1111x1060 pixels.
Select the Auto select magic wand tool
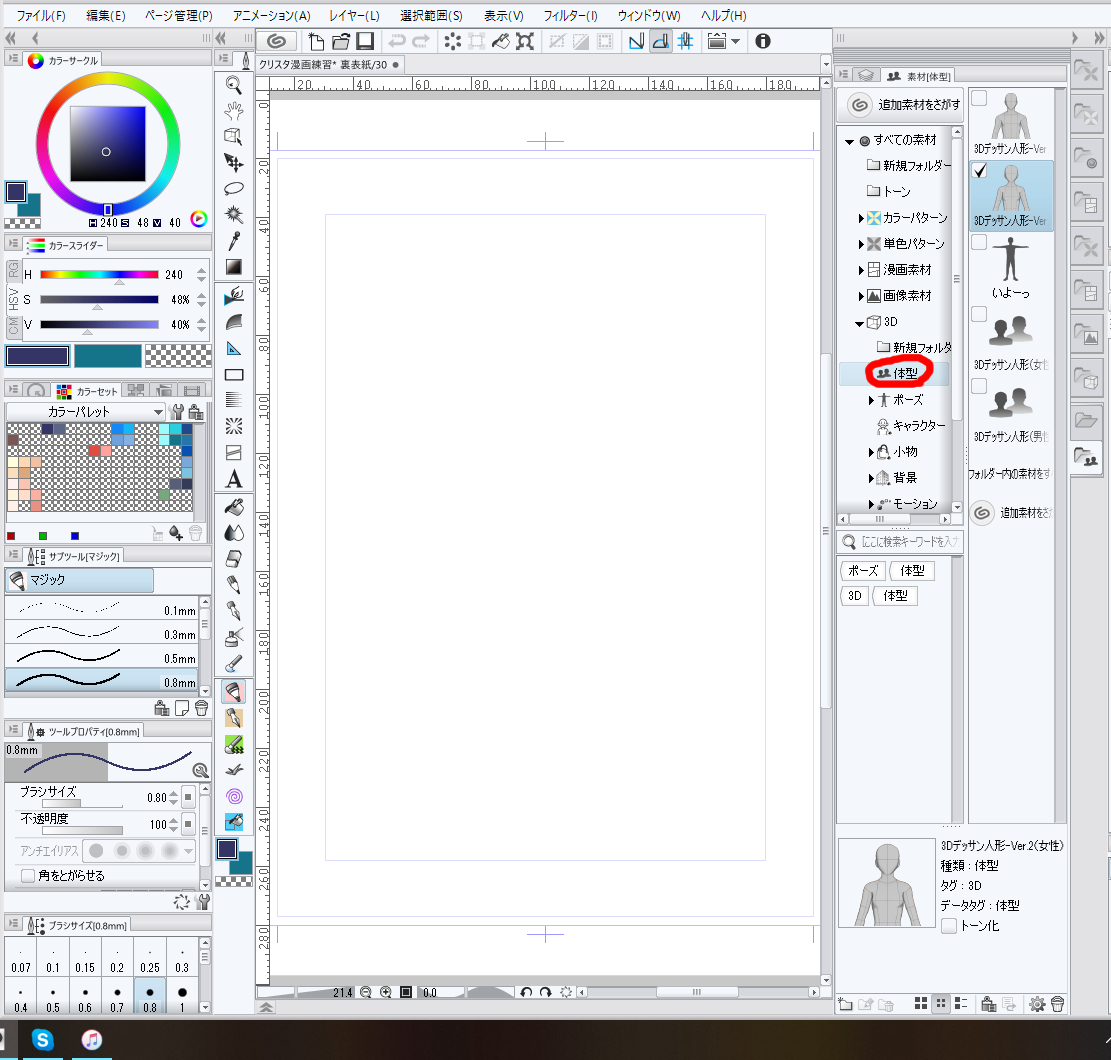tap(234, 214)
